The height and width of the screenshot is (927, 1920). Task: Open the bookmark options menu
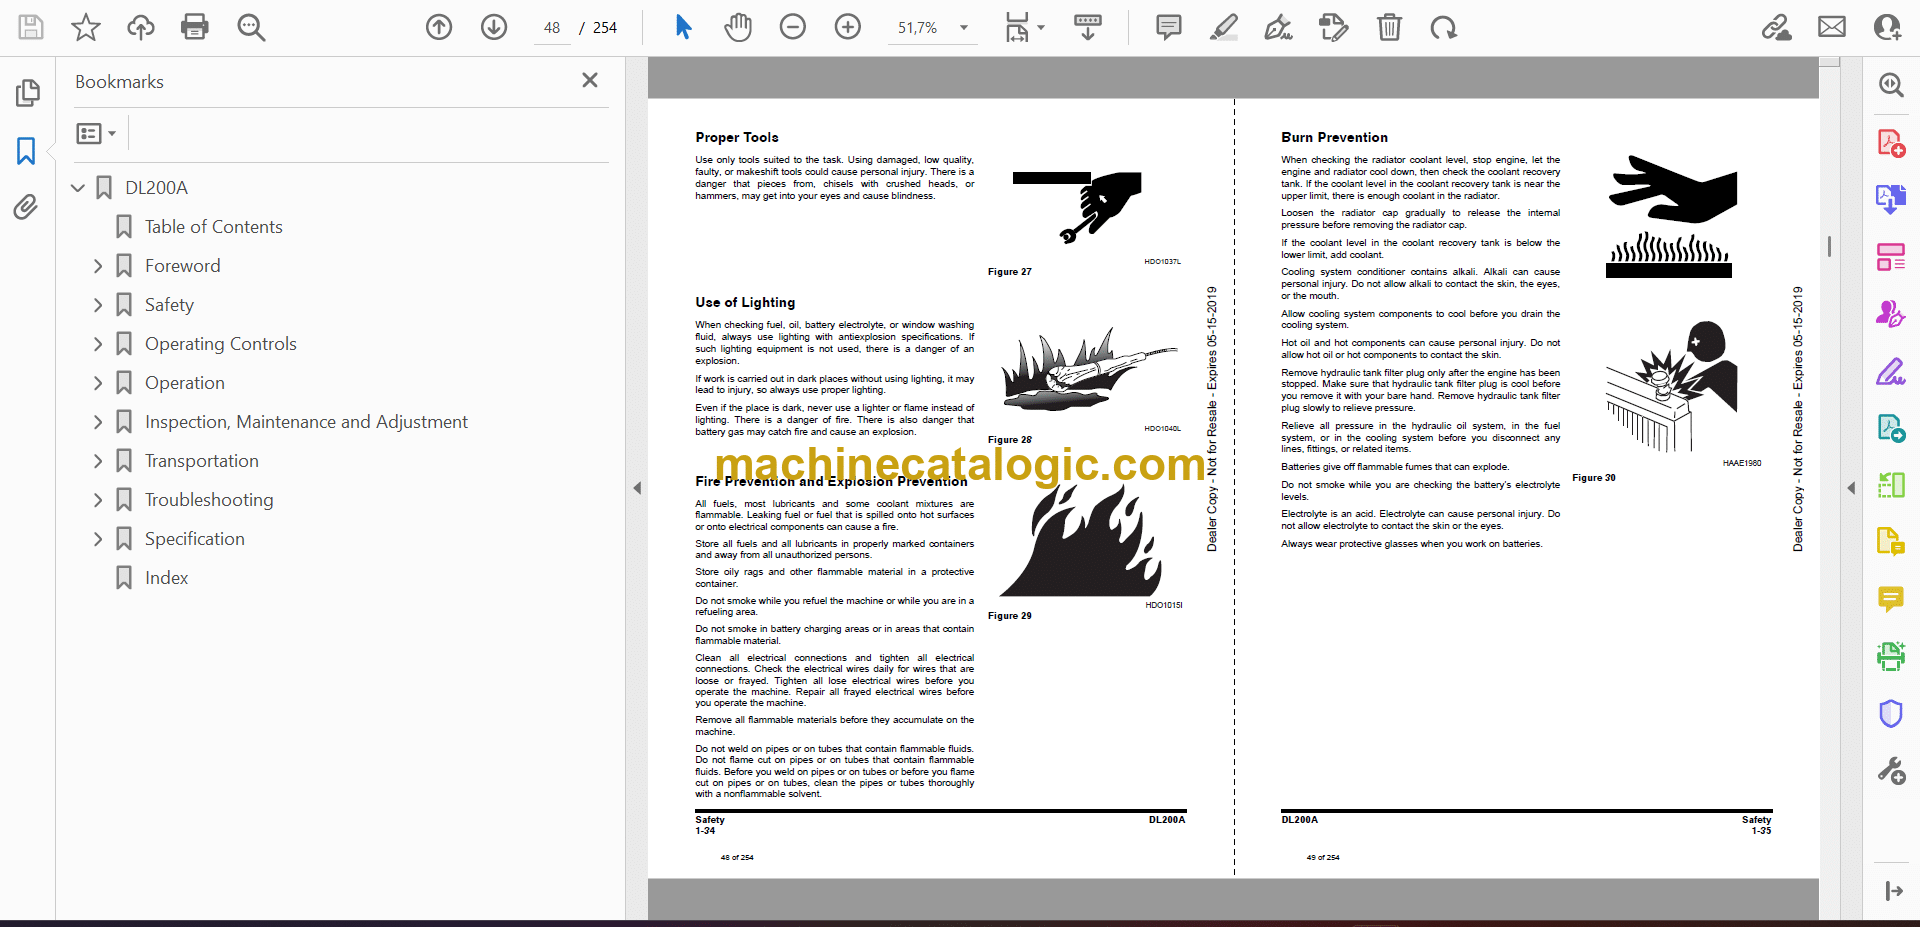[96, 133]
